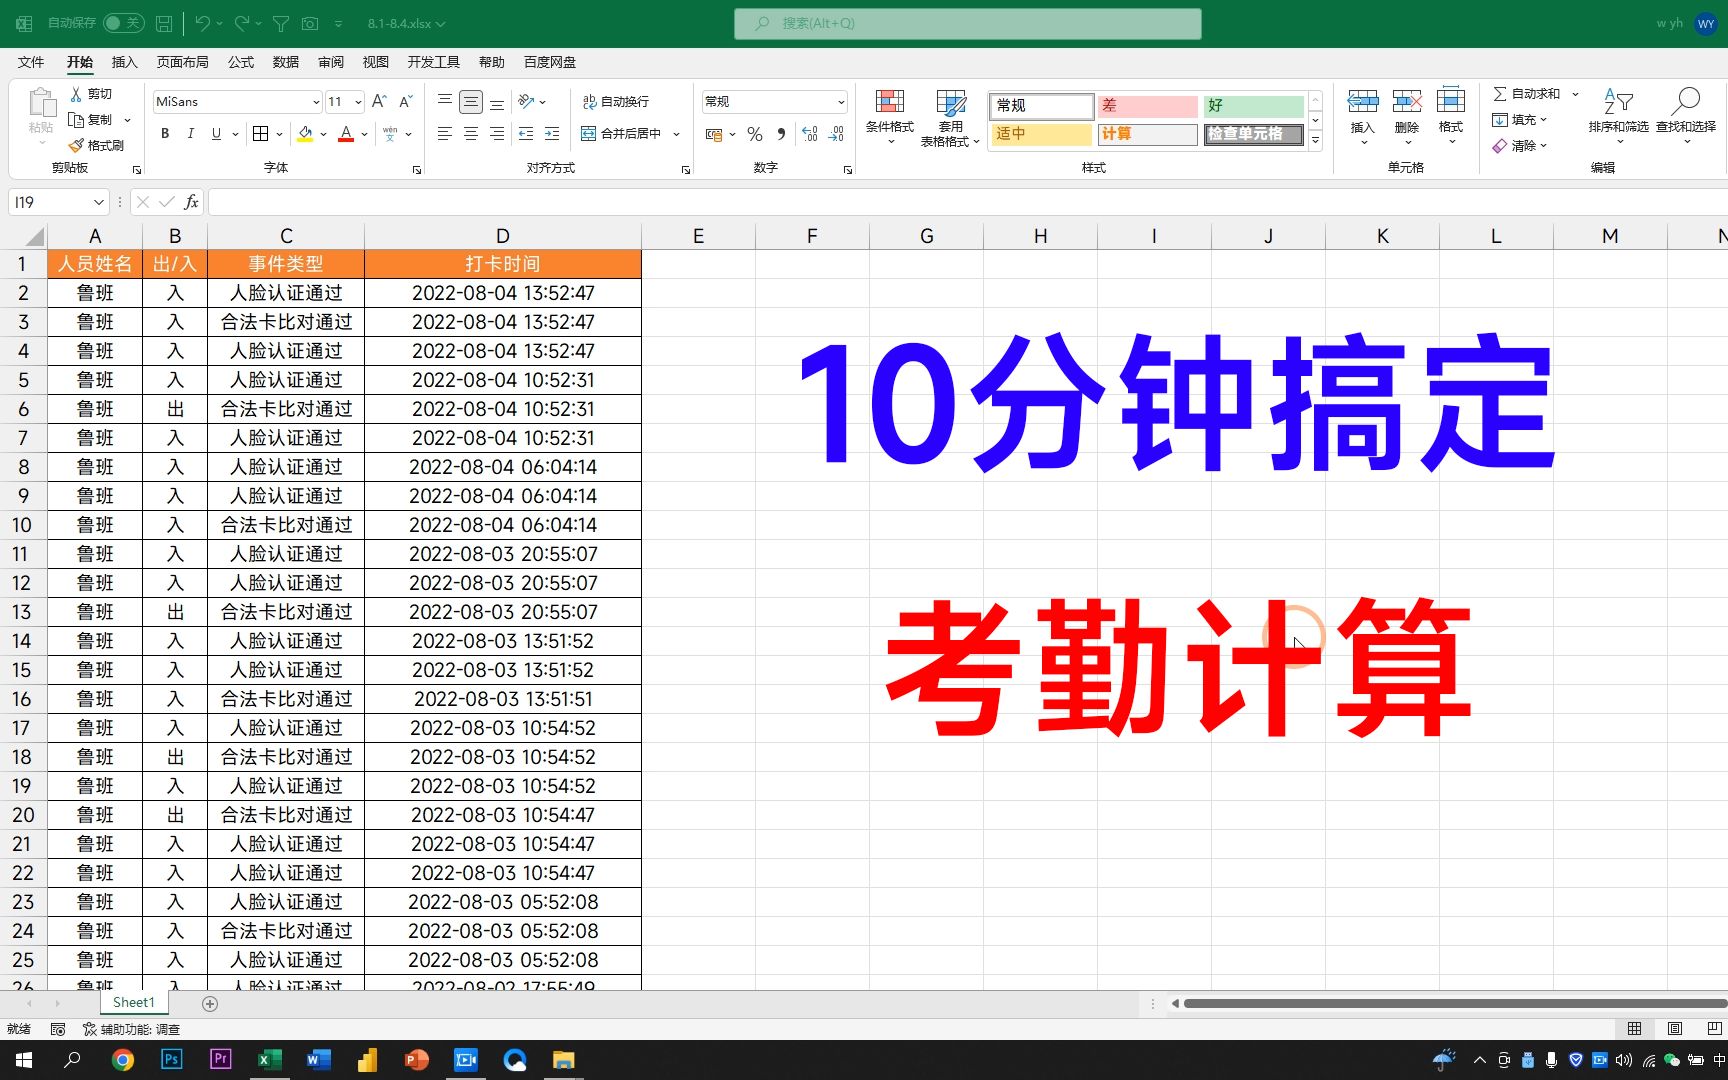Screen dimensions: 1728x1080
Task: Click the Decrease Decimal icon
Action: (x=837, y=133)
